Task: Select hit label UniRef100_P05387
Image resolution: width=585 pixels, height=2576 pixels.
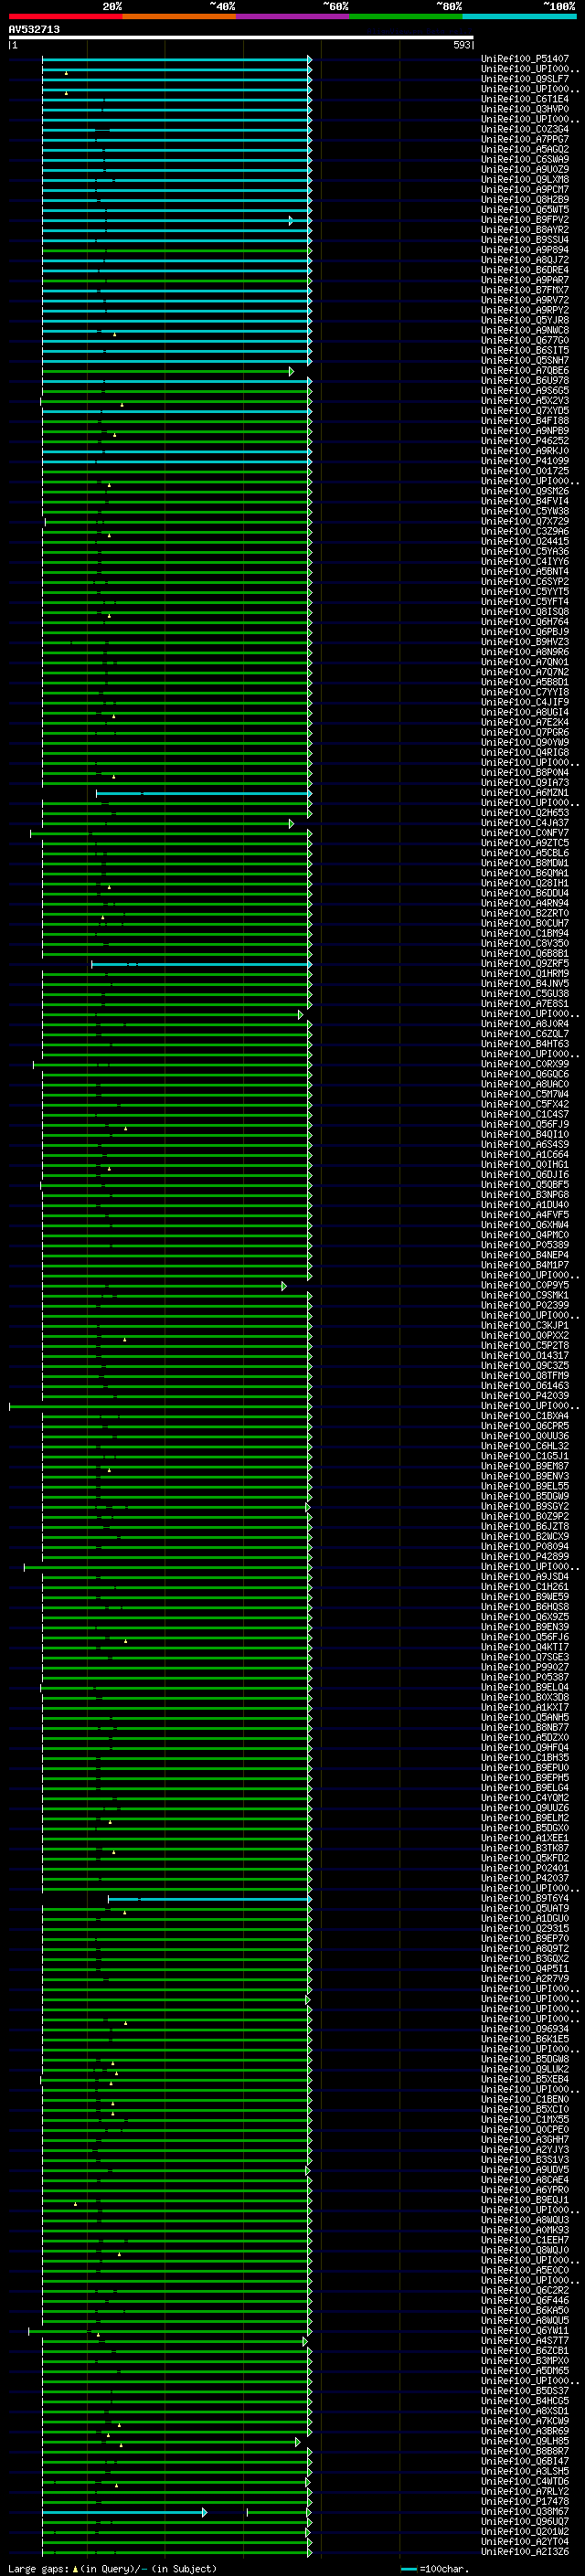Action: pyautogui.click(x=525, y=1677)
